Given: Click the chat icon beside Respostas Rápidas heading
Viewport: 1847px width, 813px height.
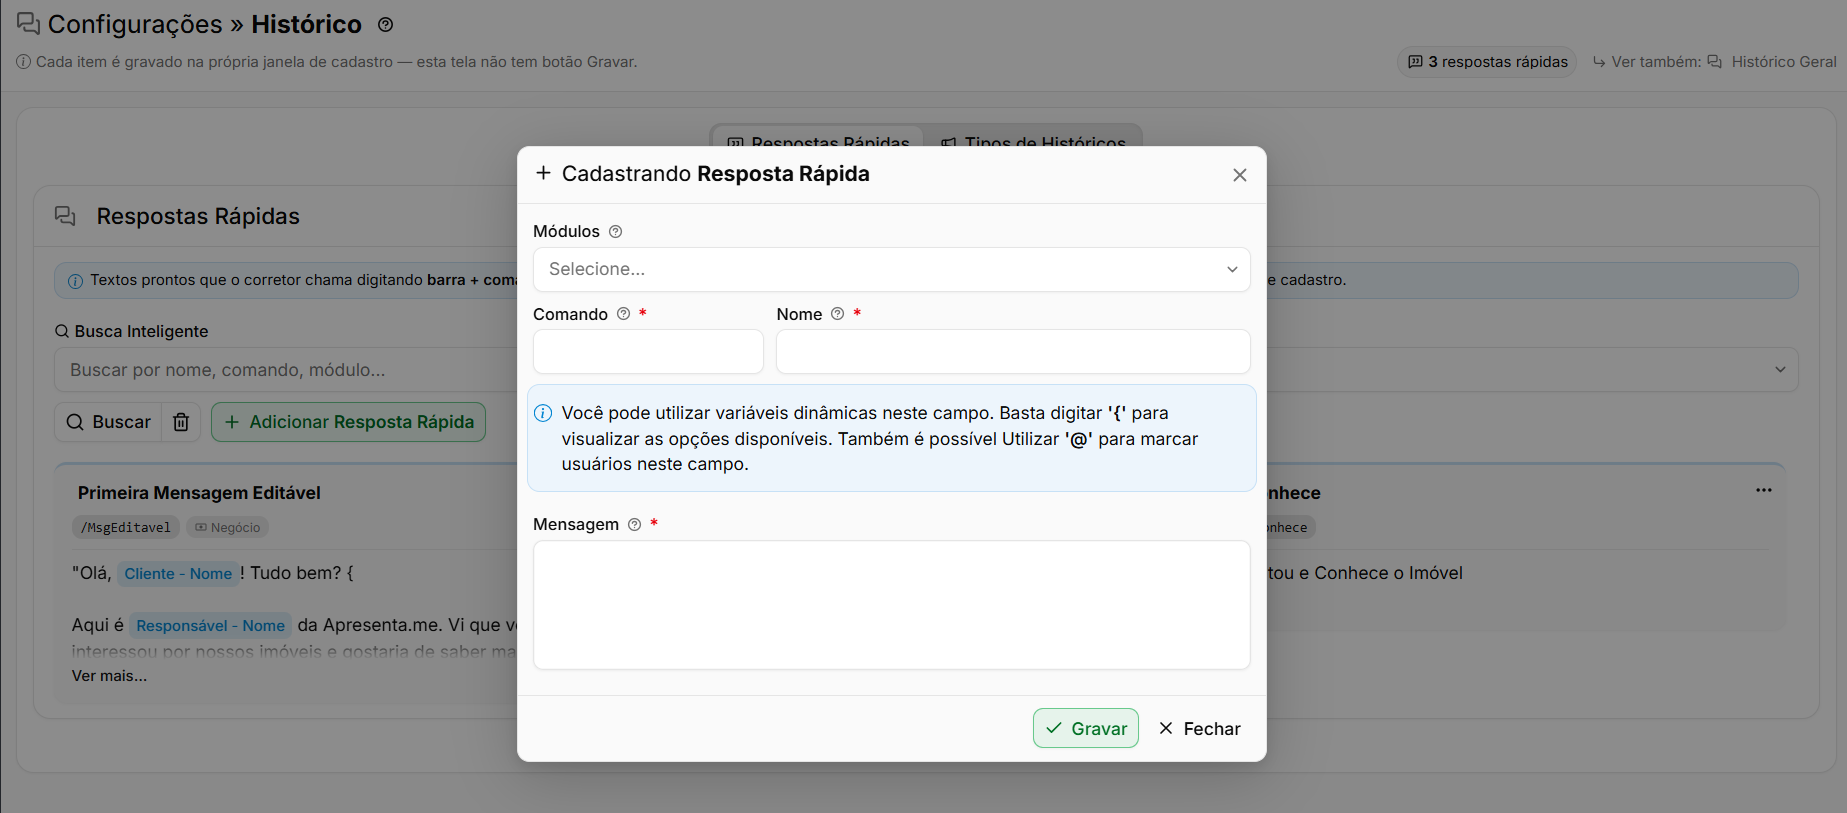Looking at the screenshot, I should tap(65, 216).
